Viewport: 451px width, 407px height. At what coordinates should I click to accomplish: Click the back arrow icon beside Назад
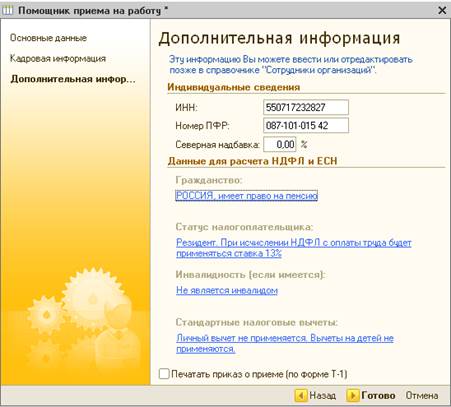(x=301, y=396)
